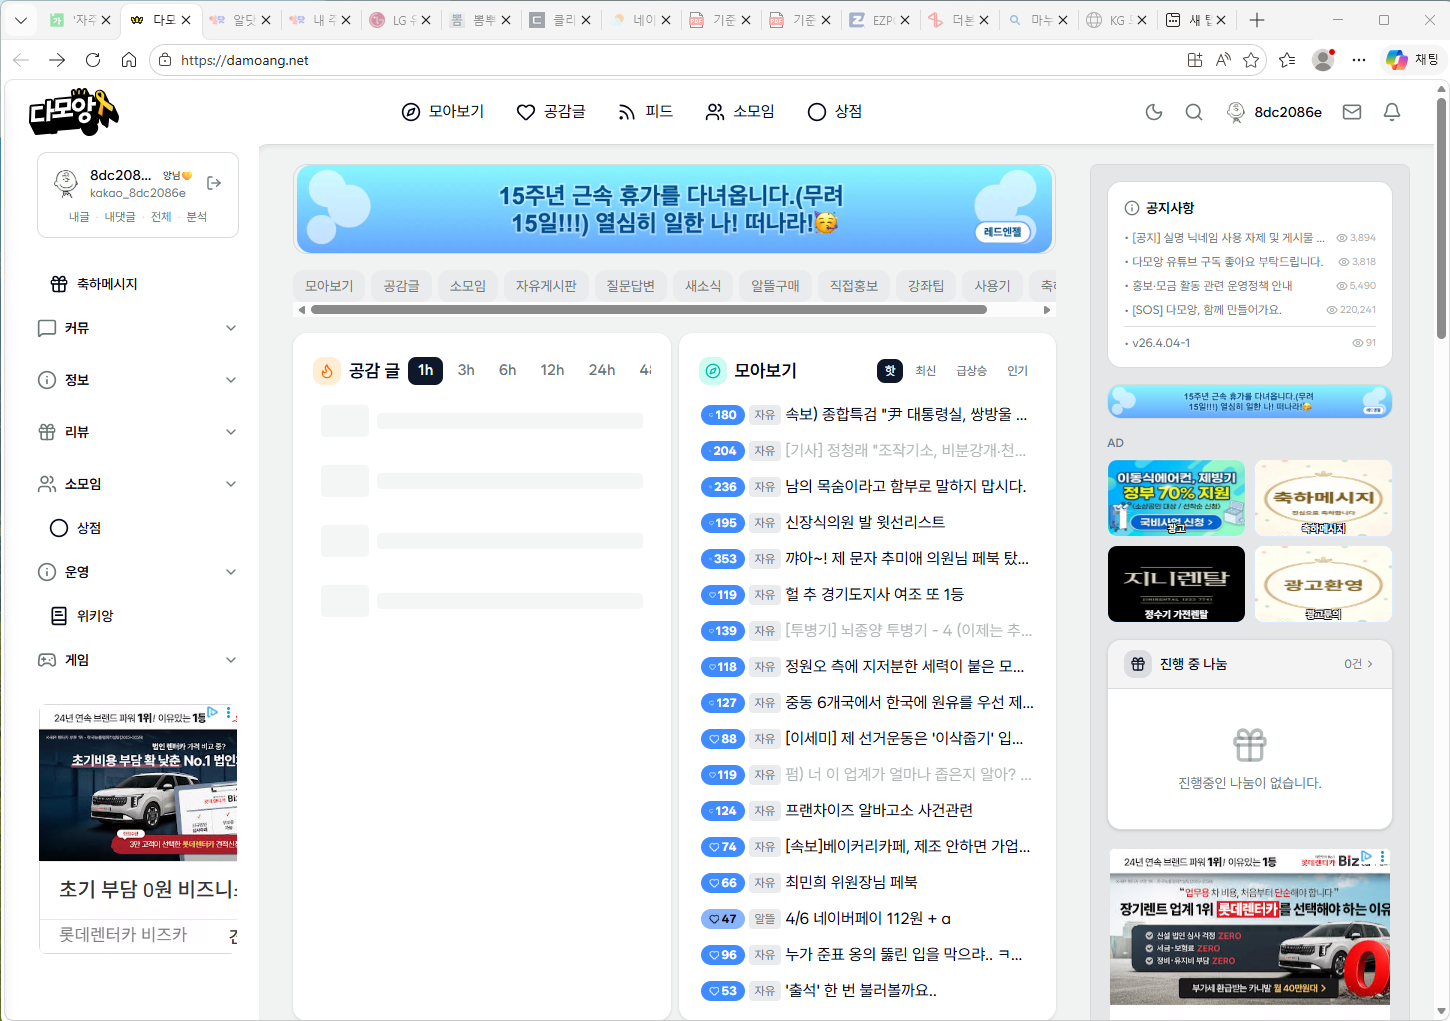Go to browser home icon
The height and width of the screenshot is (1021, 1450).
(129, 60)
